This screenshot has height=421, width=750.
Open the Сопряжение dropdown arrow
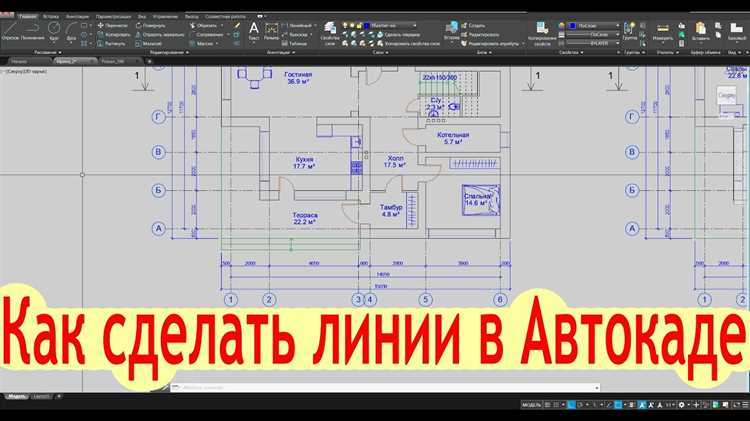tap(228, 34)
